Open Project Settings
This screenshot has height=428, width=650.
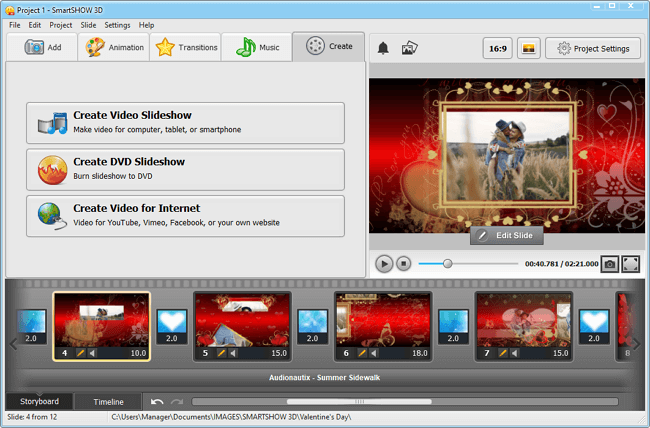click(593, 49)
